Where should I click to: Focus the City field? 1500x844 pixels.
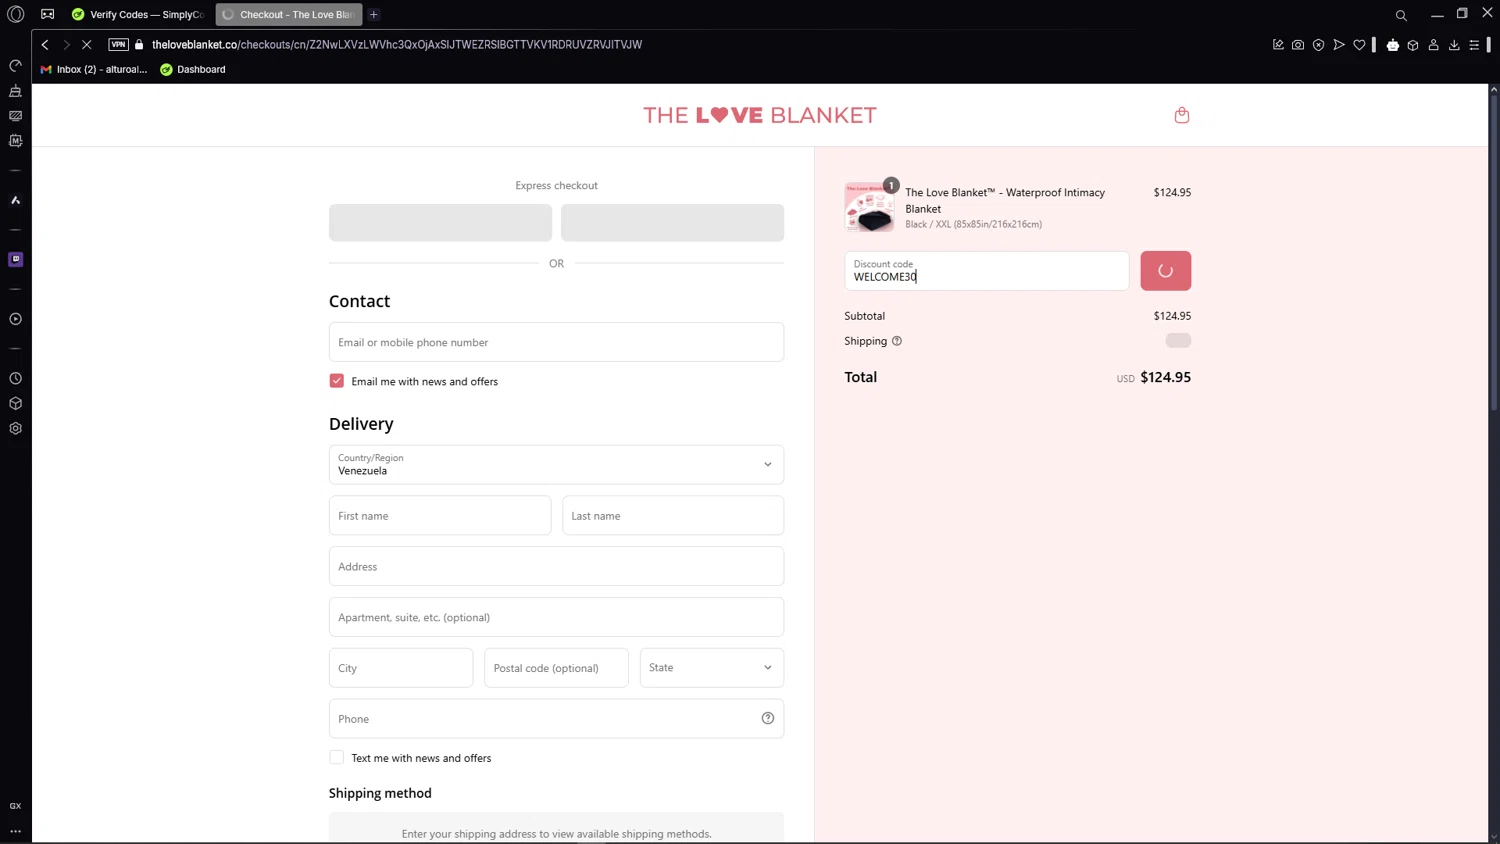[x=401, y=667]
